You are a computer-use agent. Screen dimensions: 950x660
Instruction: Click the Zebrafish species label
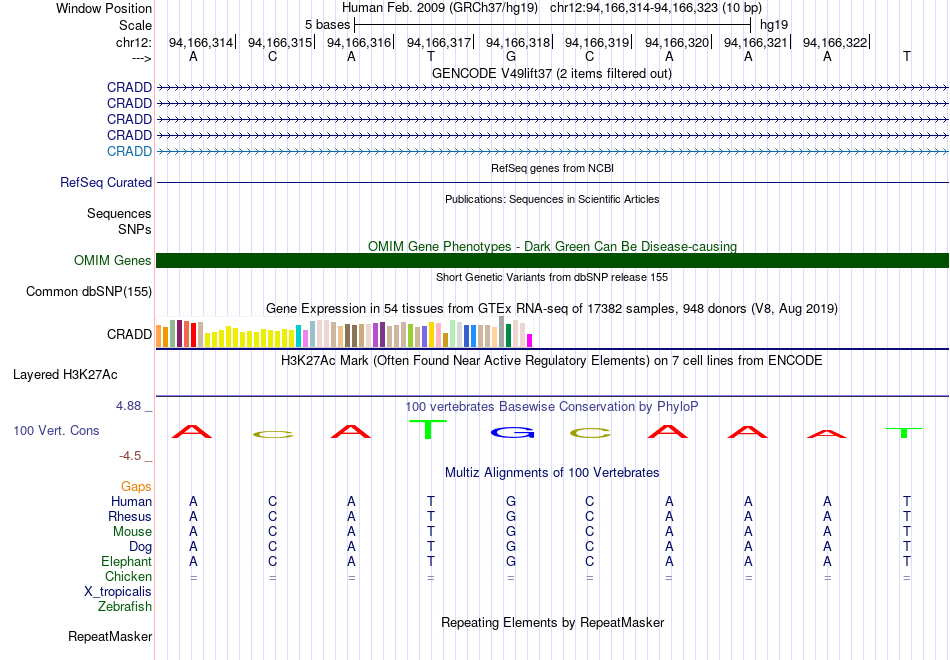click(125, 606)
